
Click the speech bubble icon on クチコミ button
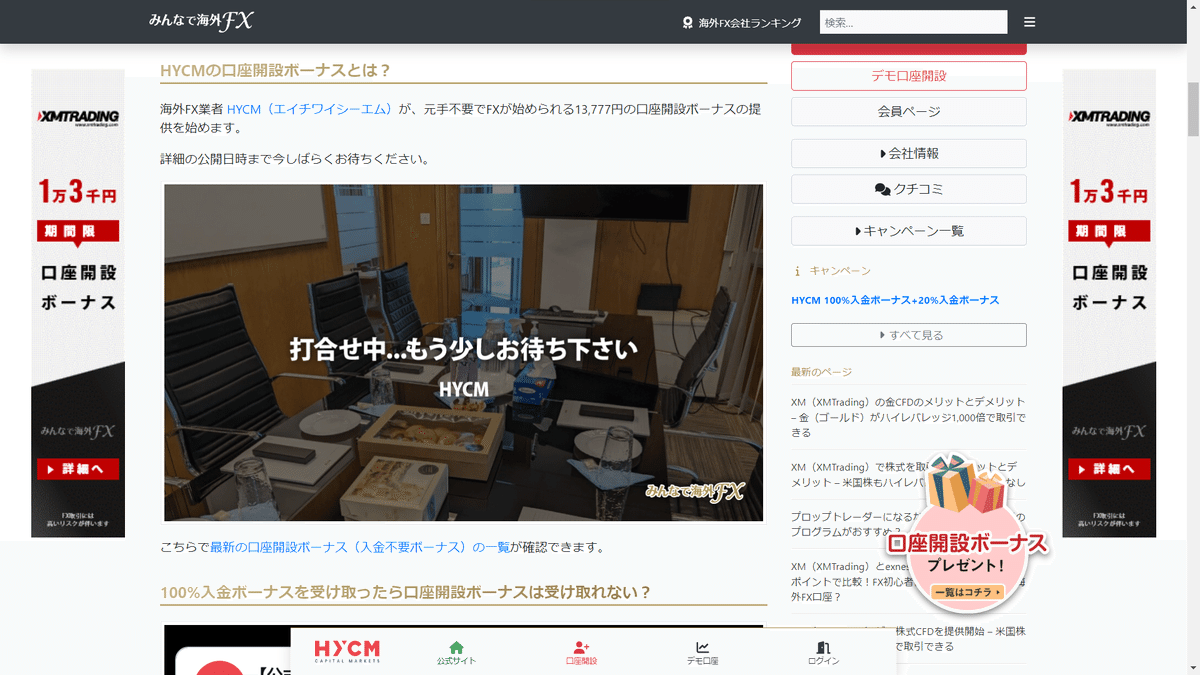point(880,191)
